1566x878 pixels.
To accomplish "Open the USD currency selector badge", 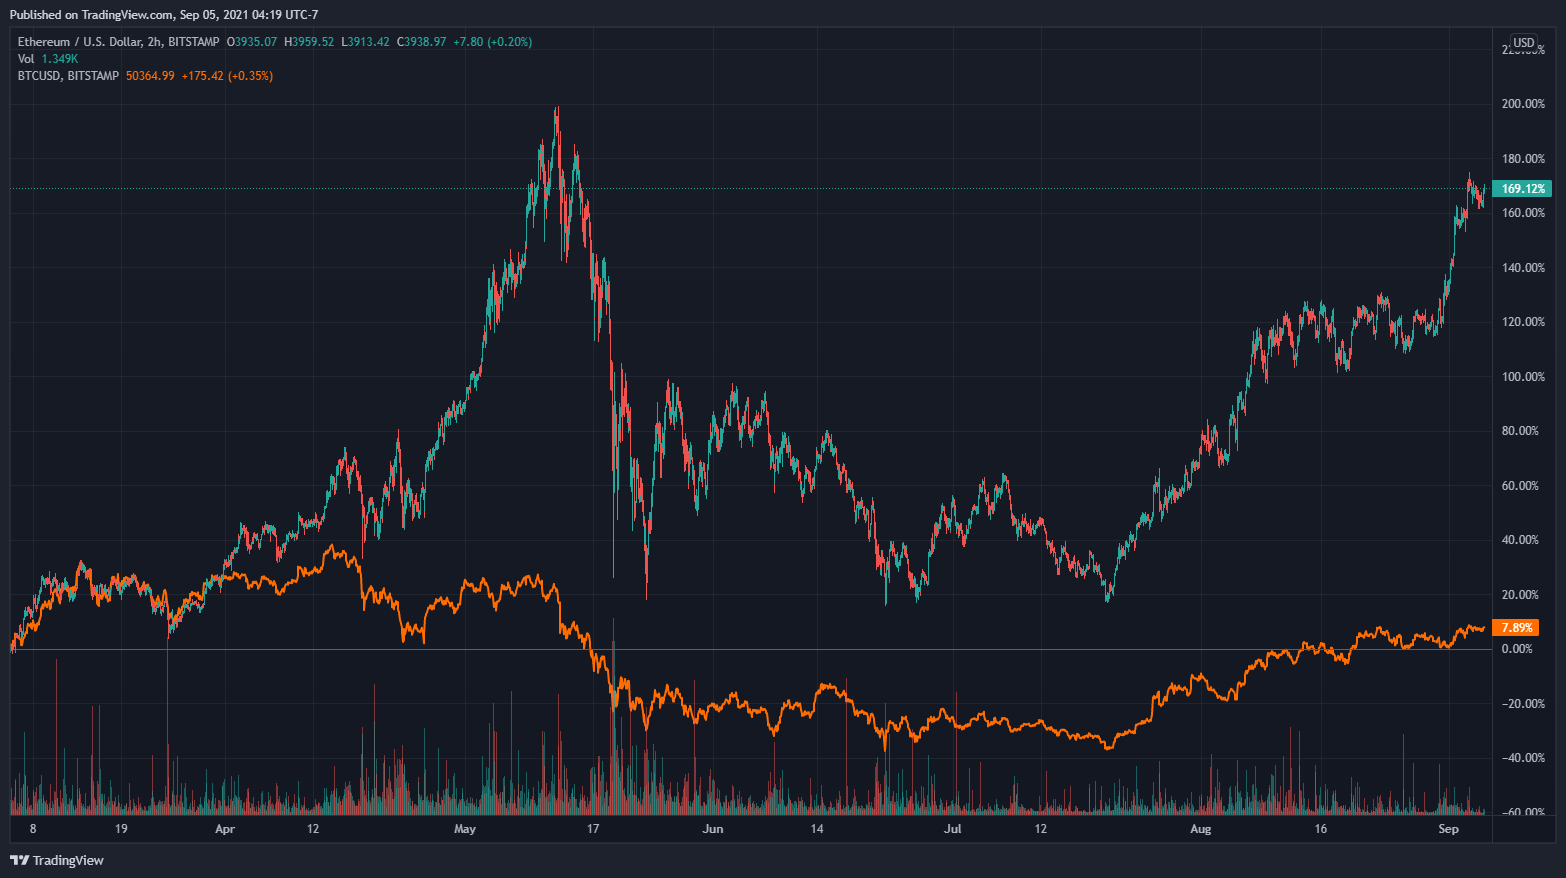I will pos(1523,43).
